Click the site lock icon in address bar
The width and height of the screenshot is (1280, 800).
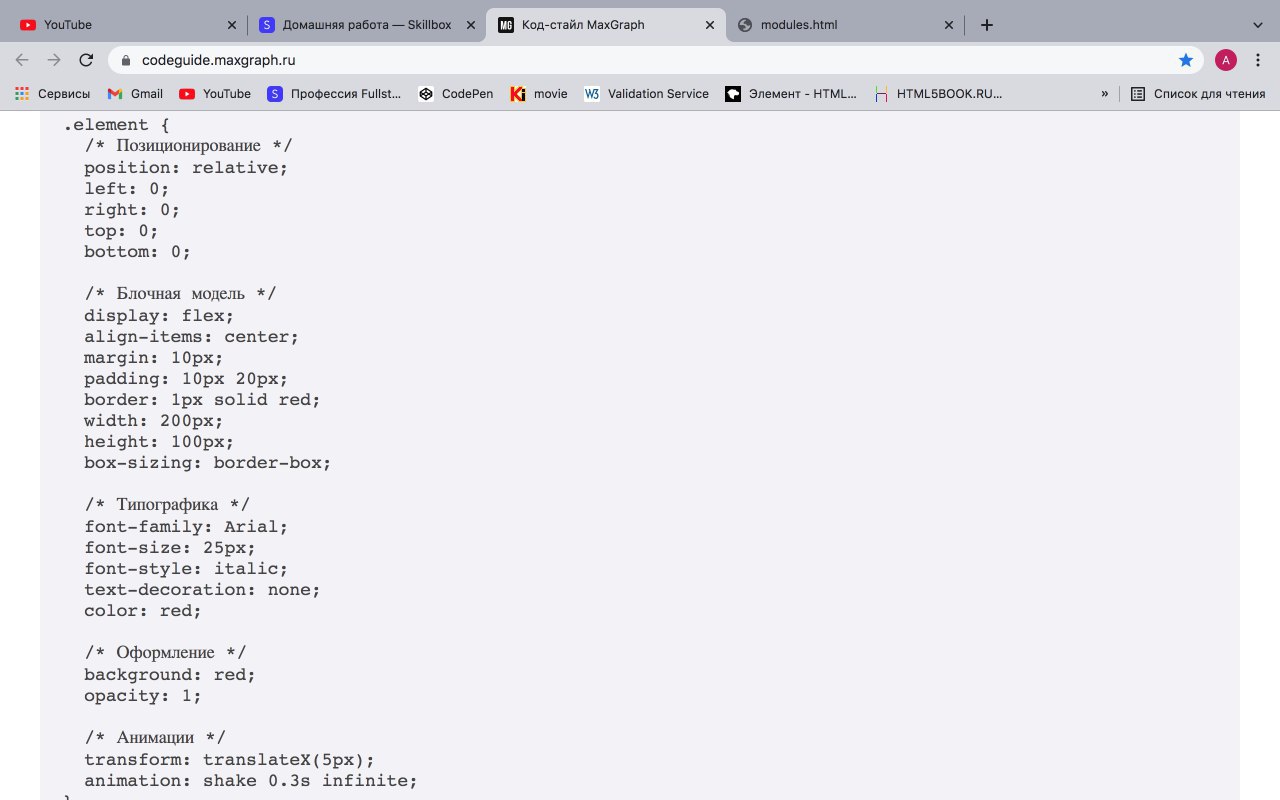pos(125,60)
